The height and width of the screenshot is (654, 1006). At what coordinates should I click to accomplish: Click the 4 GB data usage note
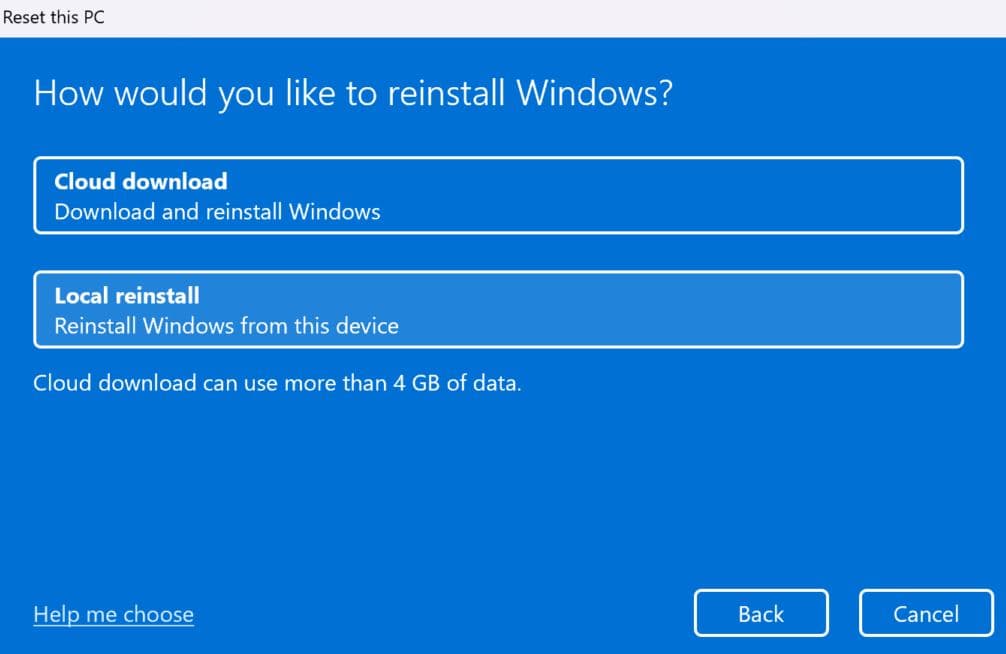click(x=277, y=383)
